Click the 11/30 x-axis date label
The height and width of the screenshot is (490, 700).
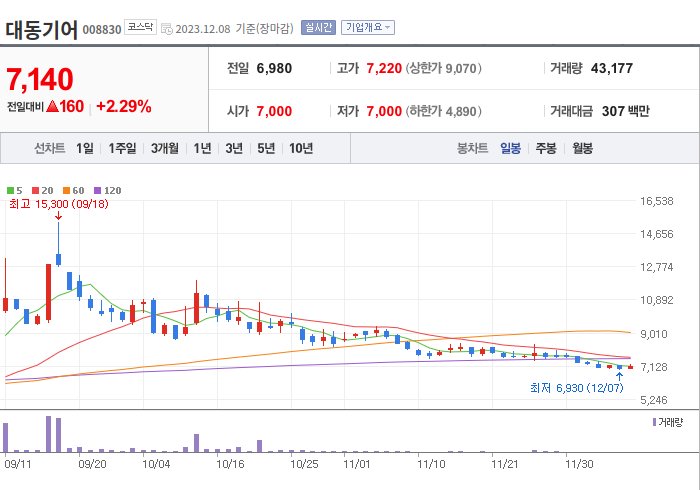coord(579,464)
